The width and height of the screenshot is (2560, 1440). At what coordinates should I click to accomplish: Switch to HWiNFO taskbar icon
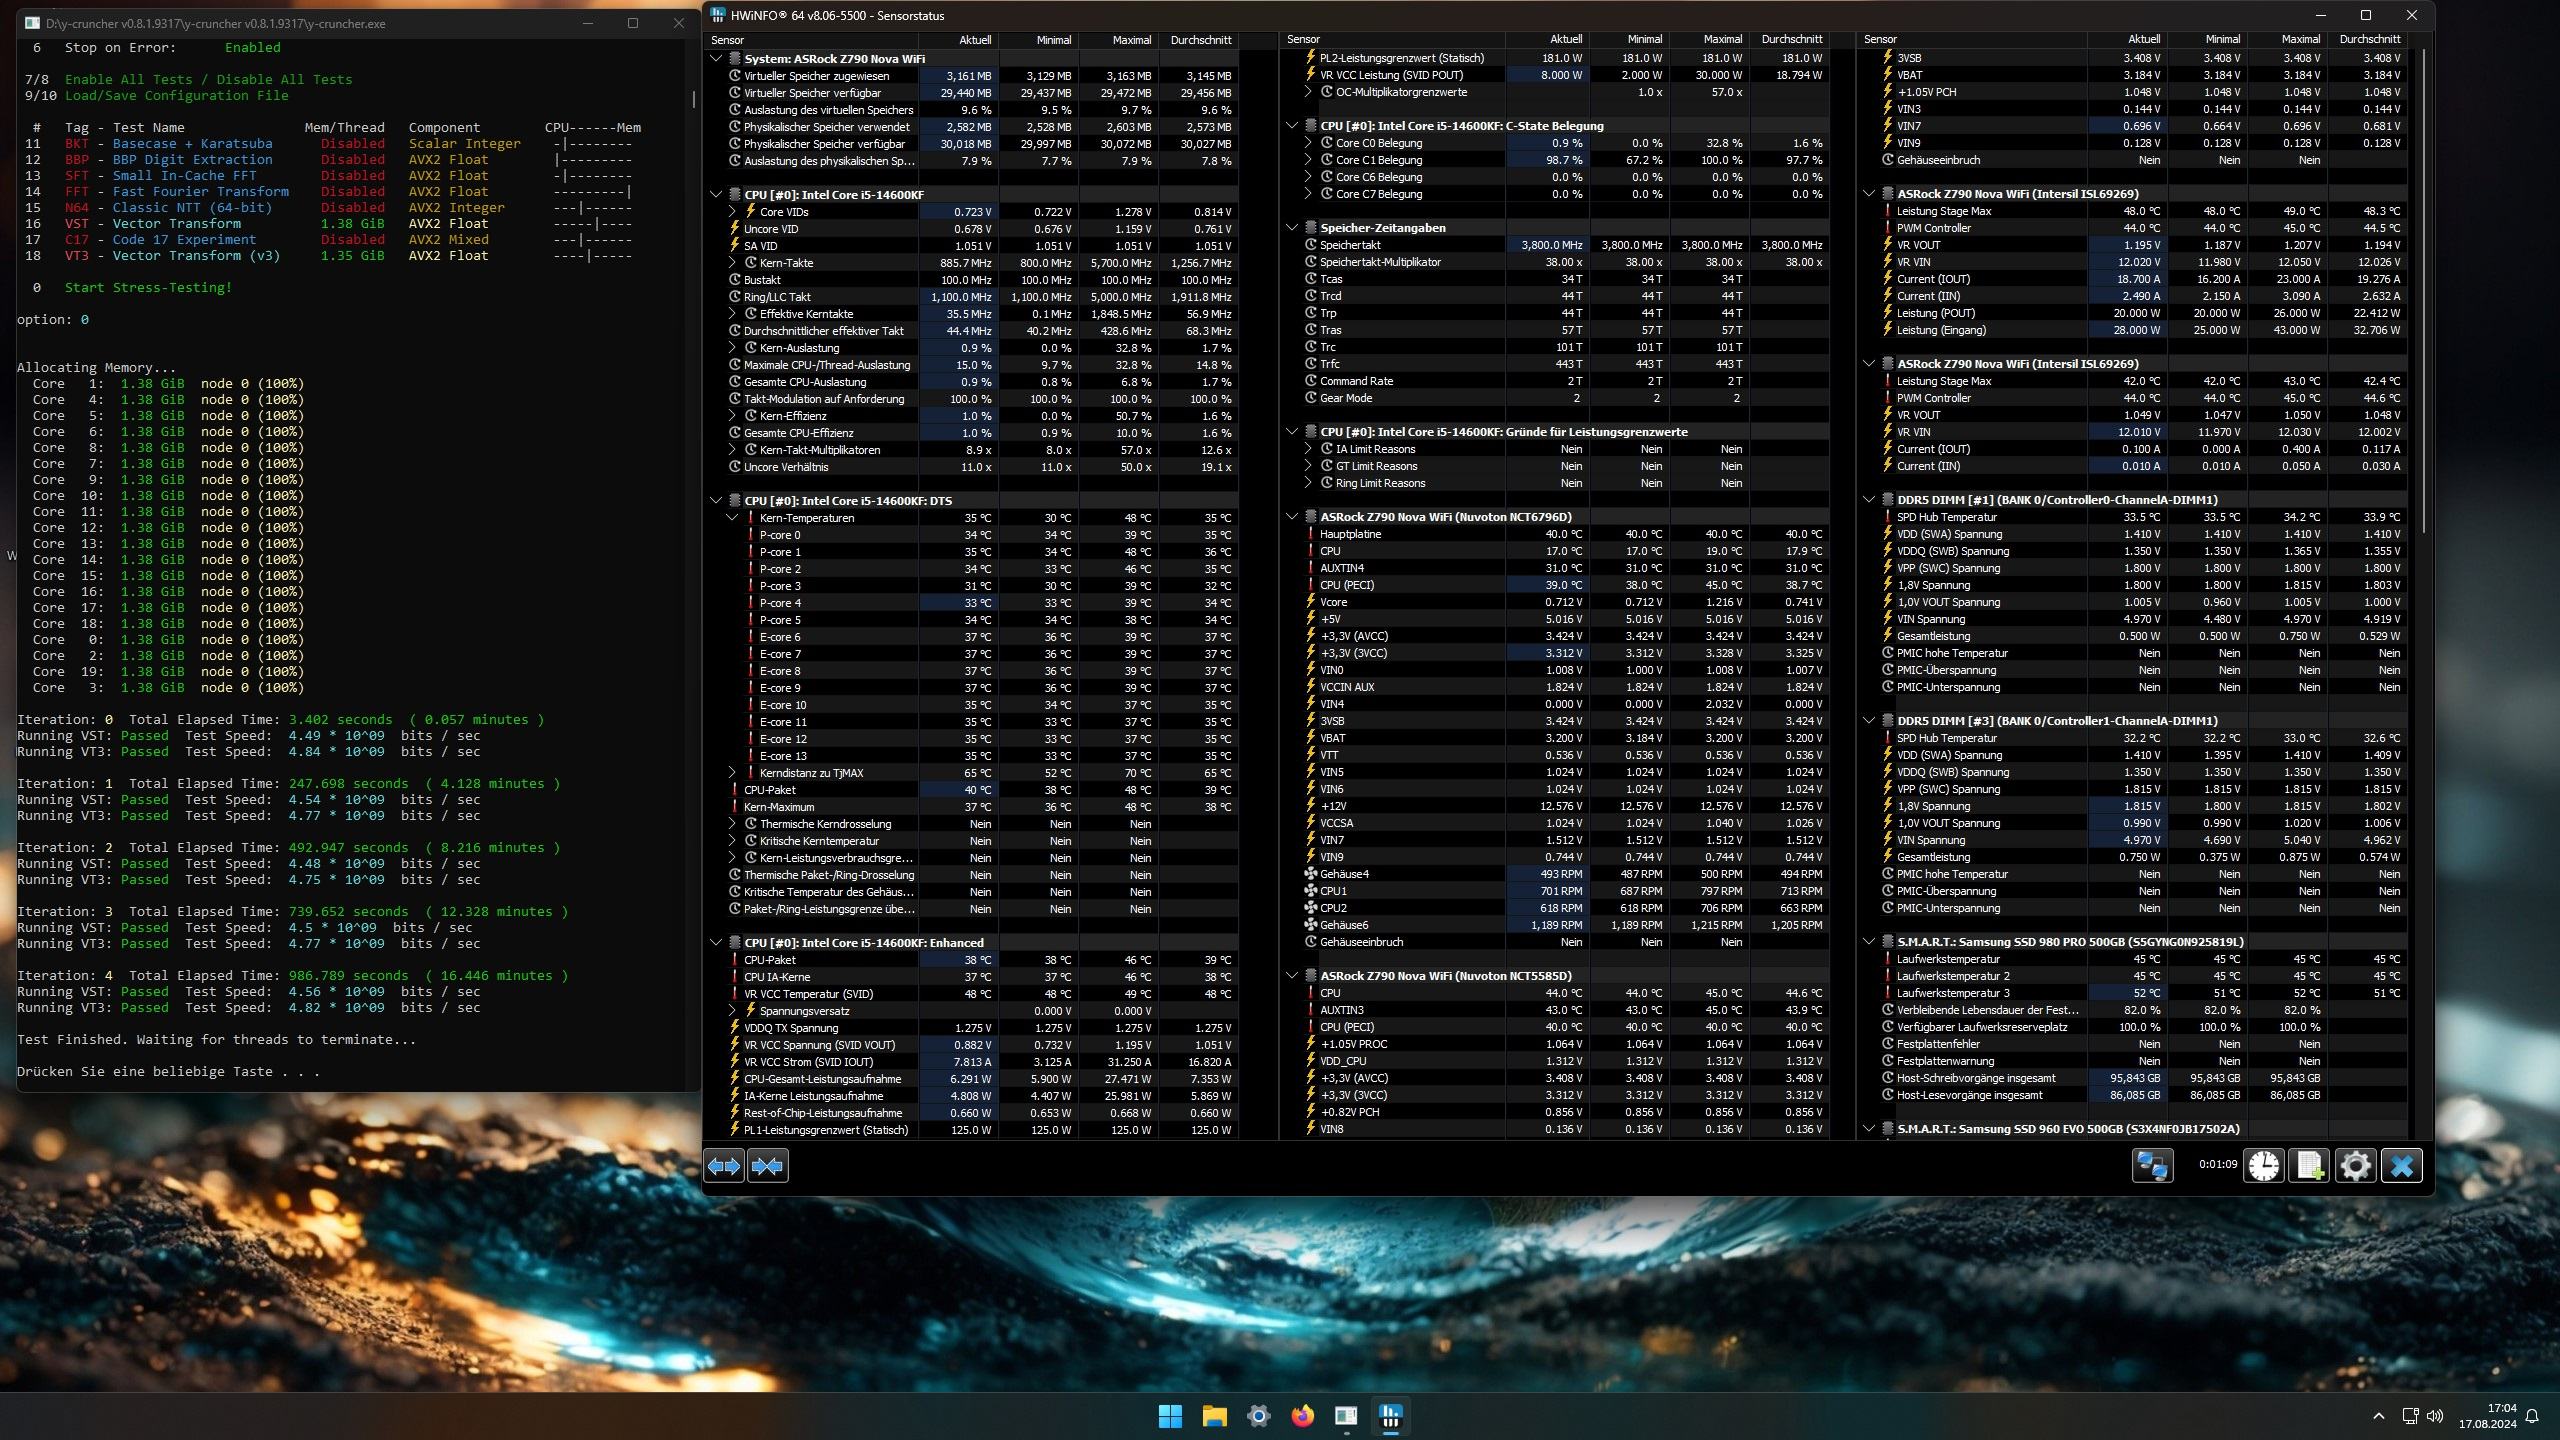point(1390,1416)
